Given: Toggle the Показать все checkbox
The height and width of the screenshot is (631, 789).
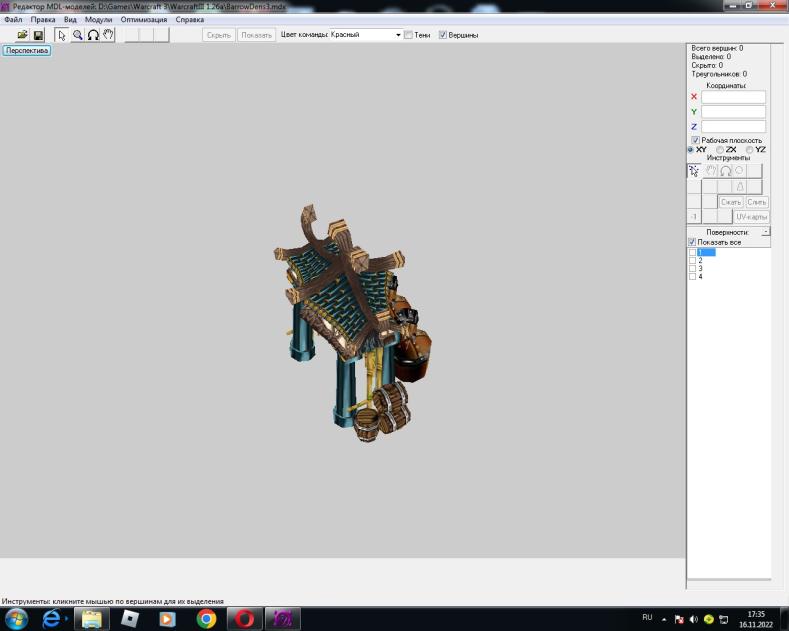Looking at the screenshot, I should click(692, 242).
